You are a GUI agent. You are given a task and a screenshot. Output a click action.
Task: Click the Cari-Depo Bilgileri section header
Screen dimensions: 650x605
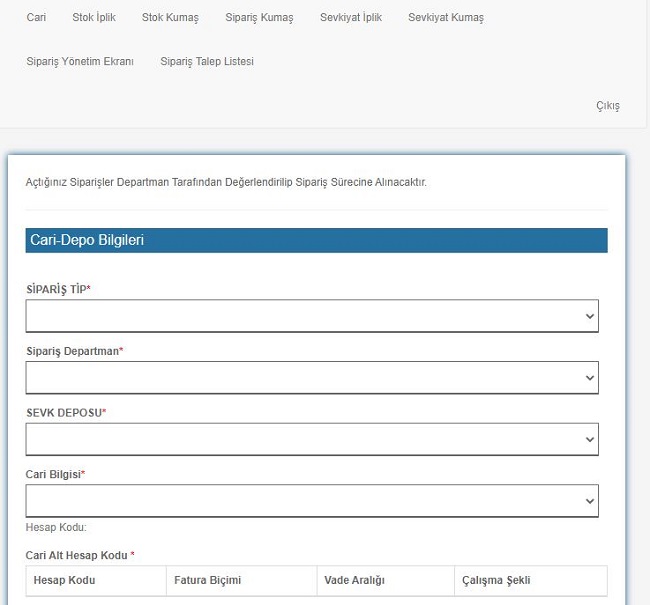pos(317,241)
